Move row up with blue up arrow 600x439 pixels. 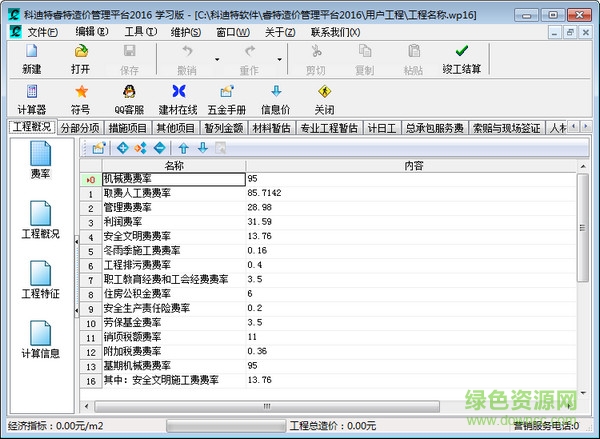(x=184, y=148)
